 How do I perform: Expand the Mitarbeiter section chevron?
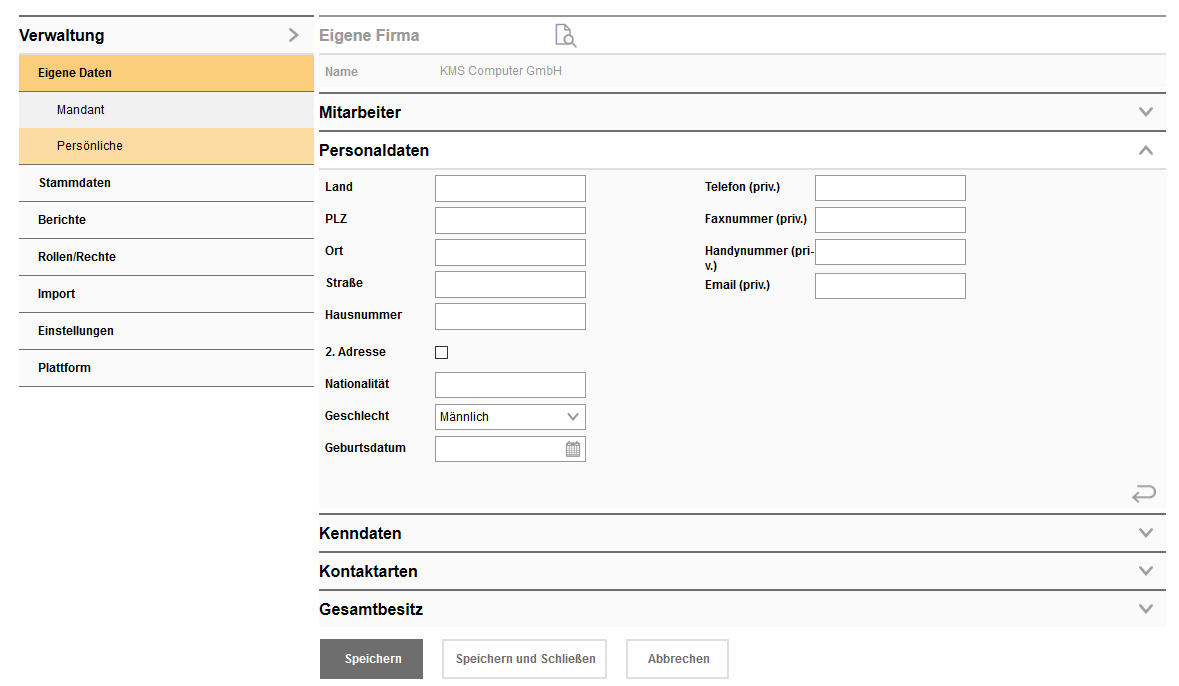pos(1145,111)
